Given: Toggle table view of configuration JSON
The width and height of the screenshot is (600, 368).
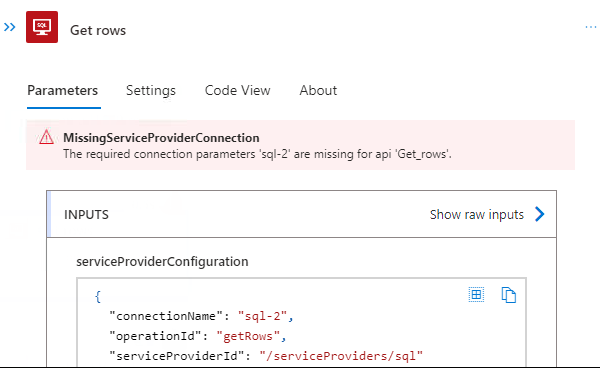Looking at the screenshot, I should (x=476, y=295).
